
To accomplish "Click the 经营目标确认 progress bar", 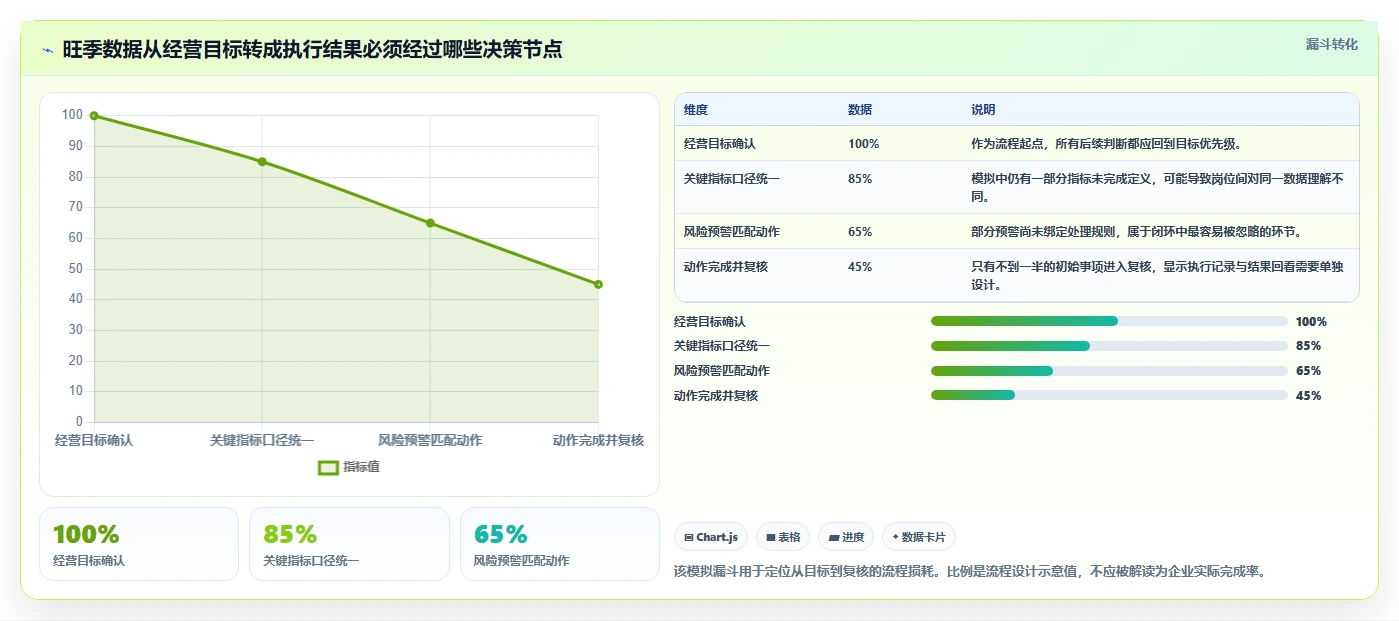I will pos(1109,321).
